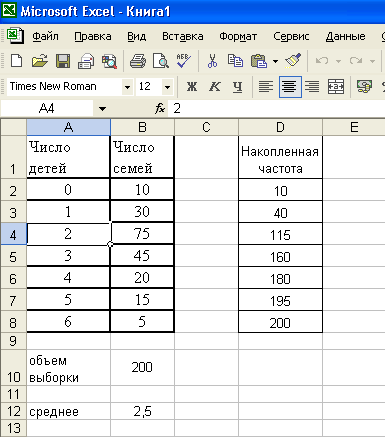
Task: Select the Format Painter brush
Action: tap(293, 60)
